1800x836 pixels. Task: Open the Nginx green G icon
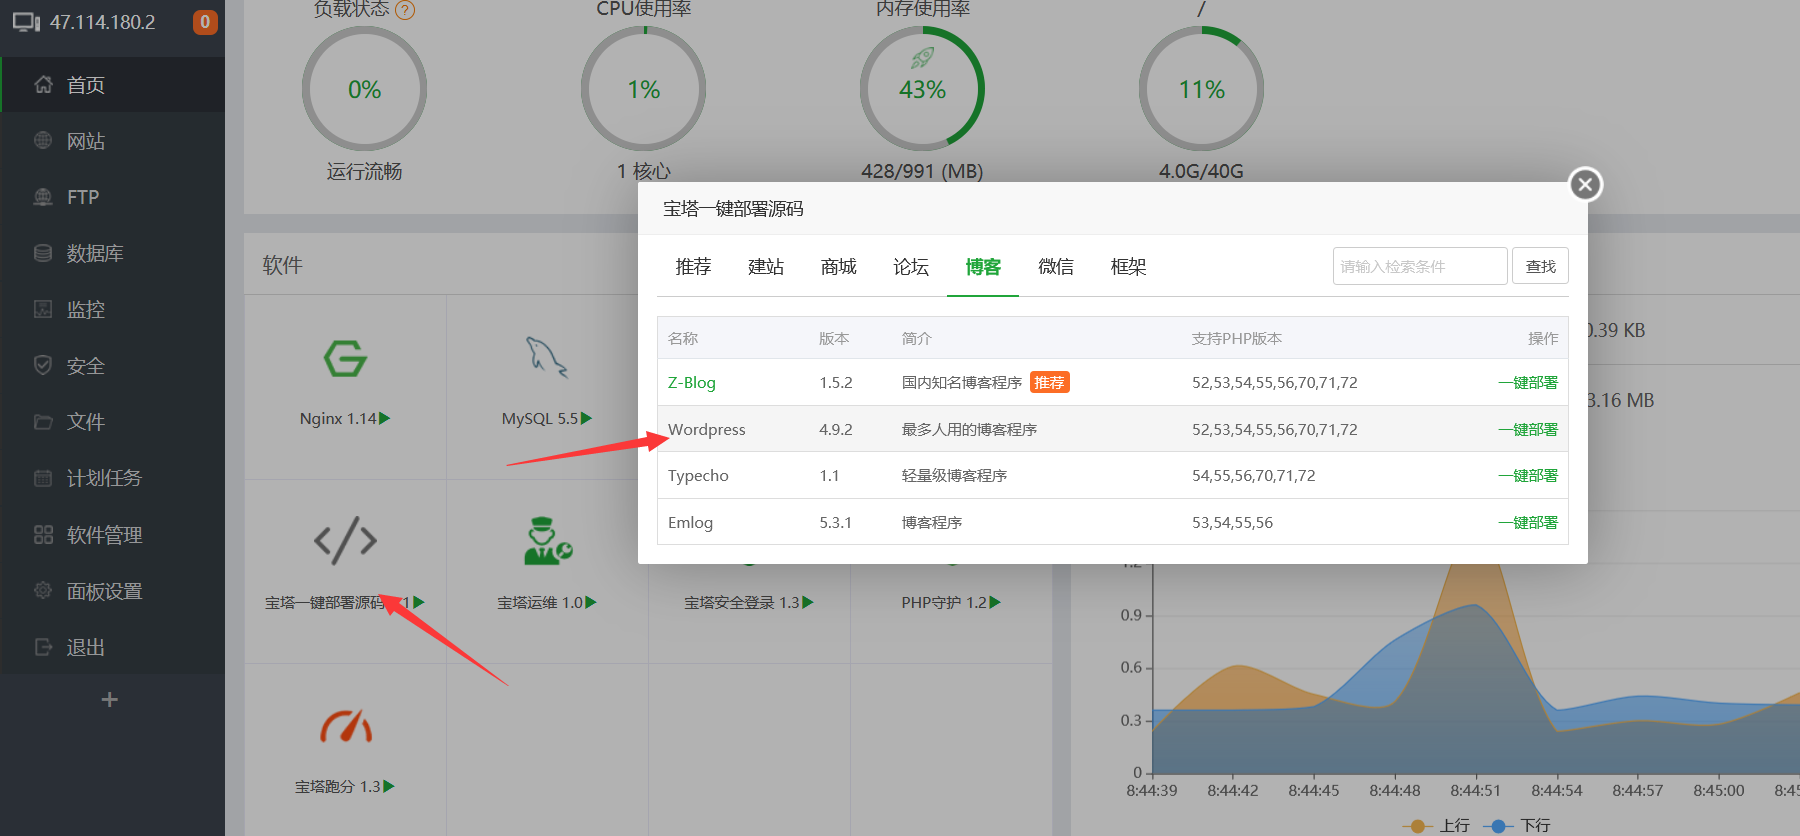345,358
